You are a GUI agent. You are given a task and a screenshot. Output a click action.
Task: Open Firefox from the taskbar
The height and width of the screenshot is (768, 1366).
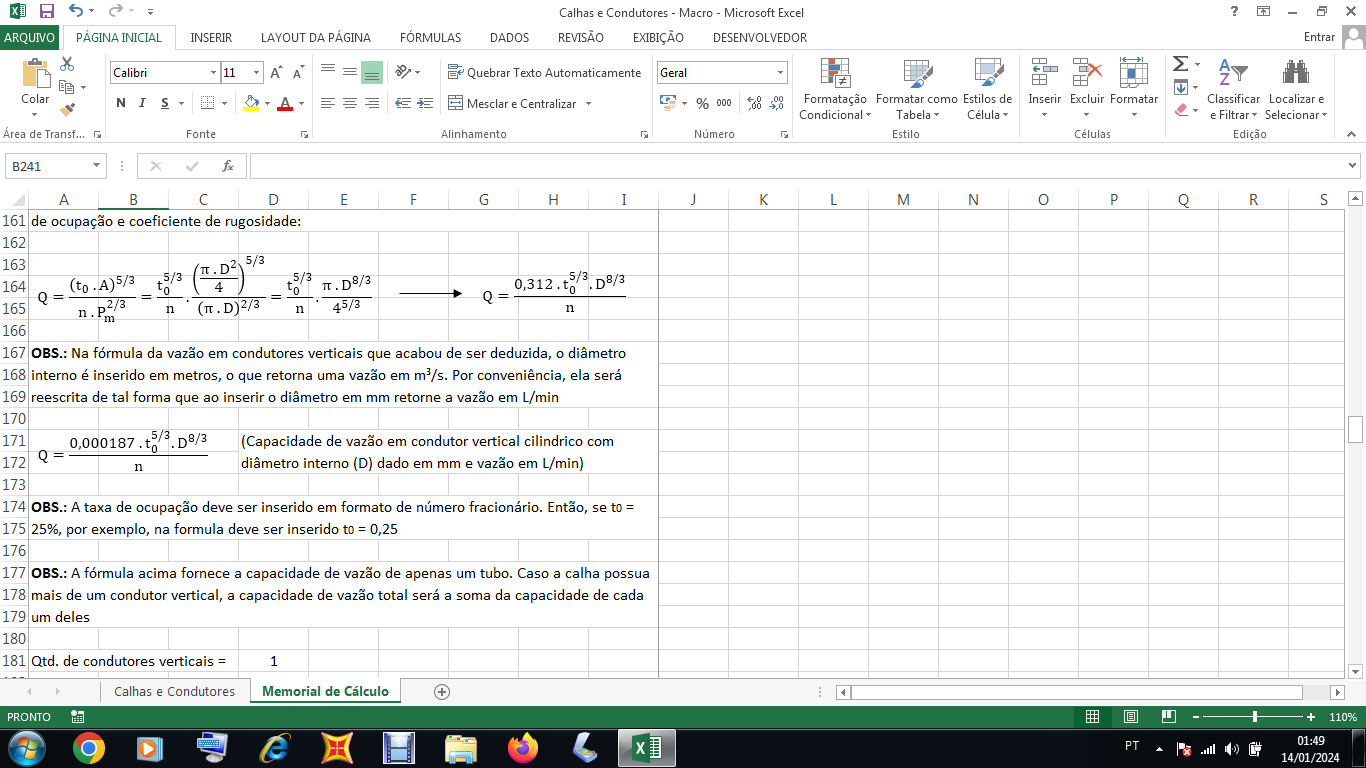click(x=522, y=748)
